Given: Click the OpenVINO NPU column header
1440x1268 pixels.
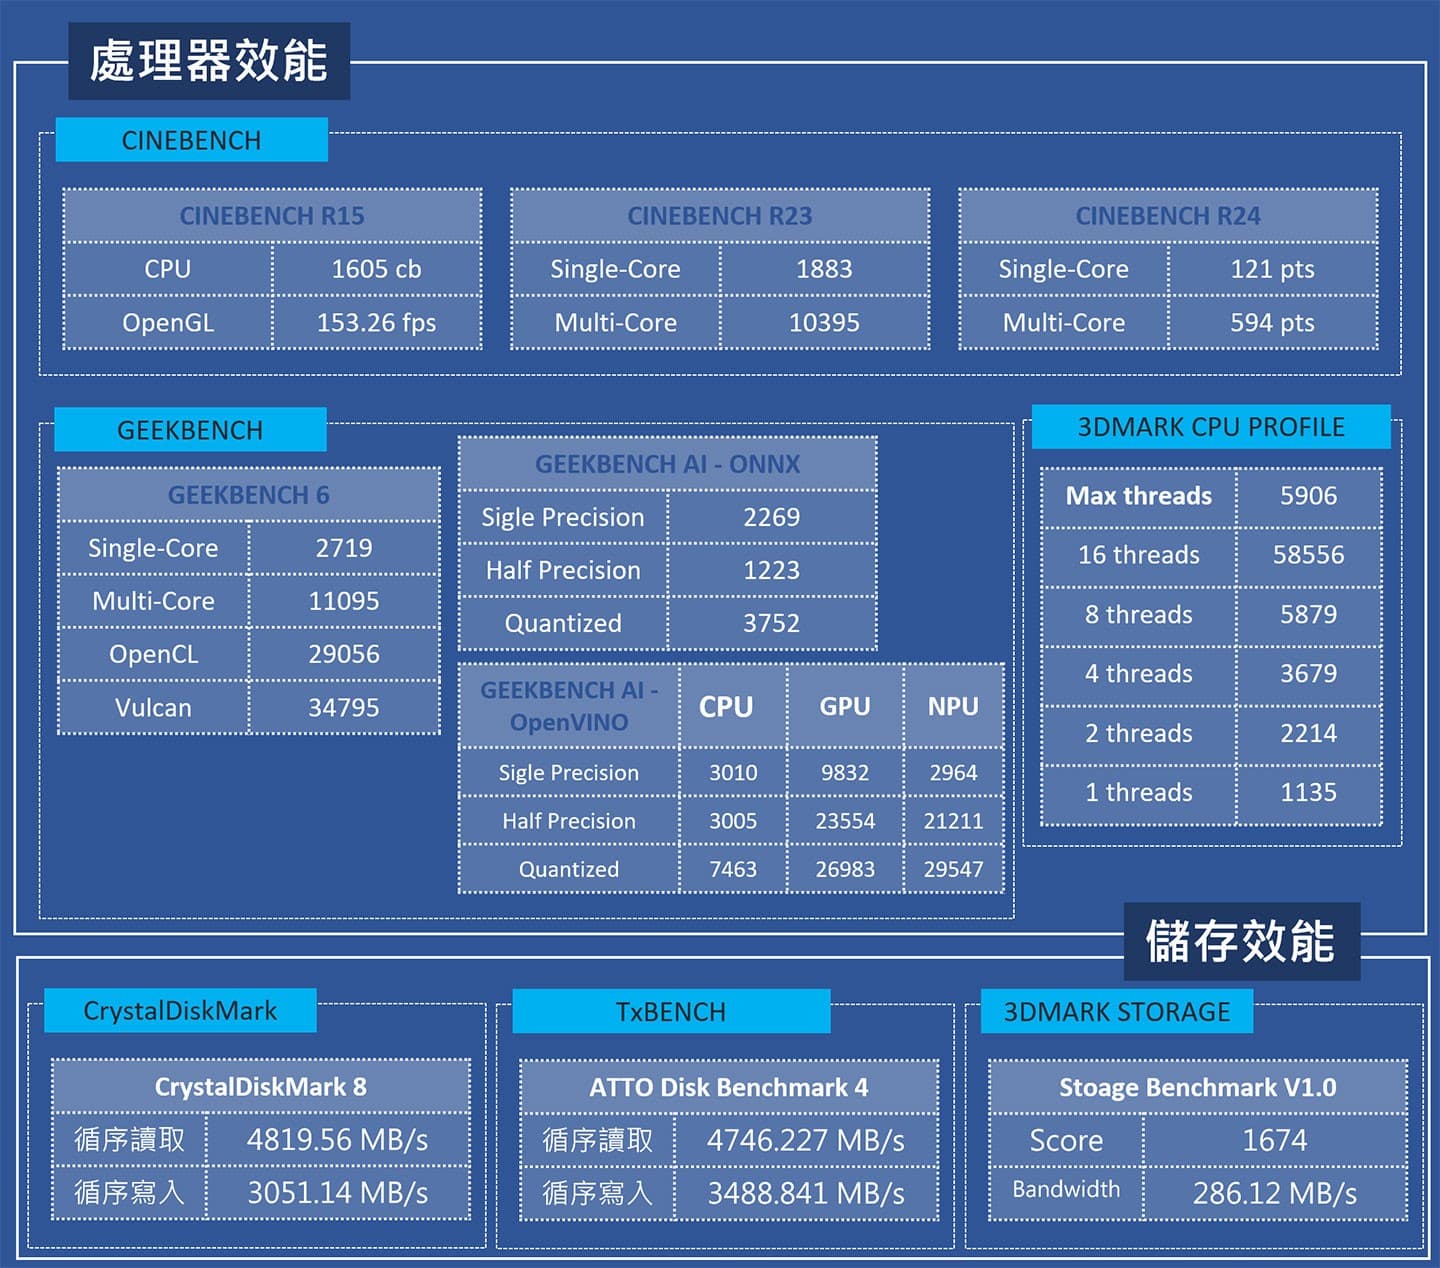Looking at the screenshot, I should (953, 706).
